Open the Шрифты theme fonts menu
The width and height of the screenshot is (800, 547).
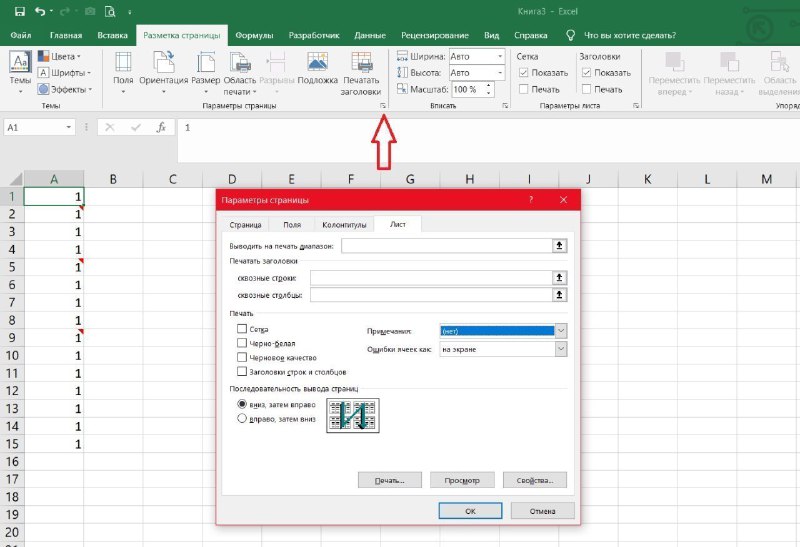(64, 72)
